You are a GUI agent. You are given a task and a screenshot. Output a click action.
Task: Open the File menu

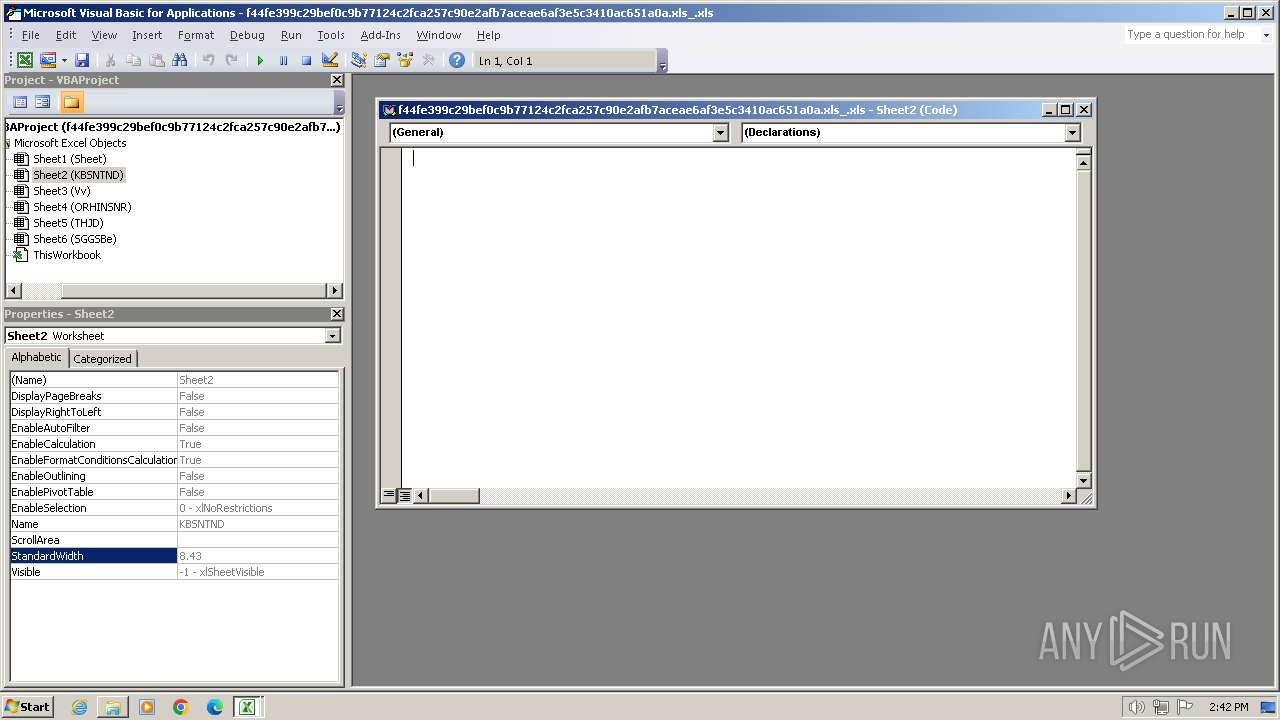click(x=31, y=35)
